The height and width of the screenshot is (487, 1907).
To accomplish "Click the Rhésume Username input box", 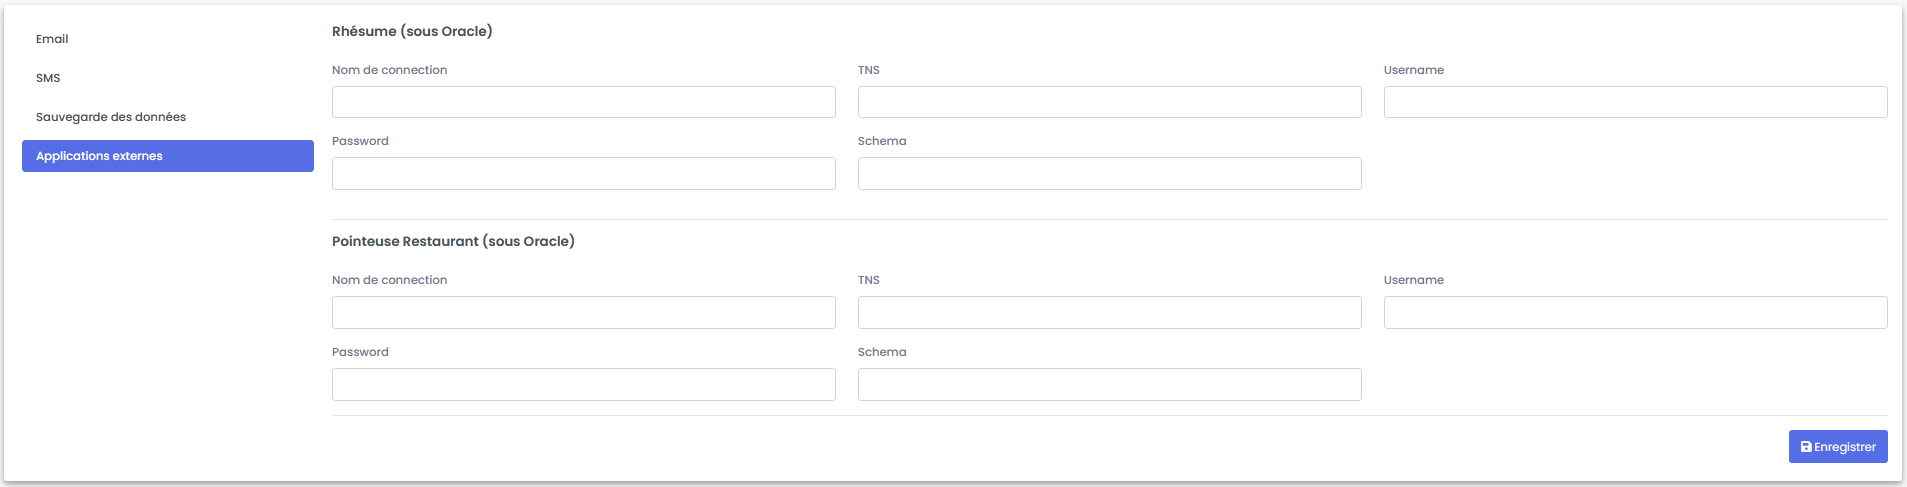I will click(1635, 102).
